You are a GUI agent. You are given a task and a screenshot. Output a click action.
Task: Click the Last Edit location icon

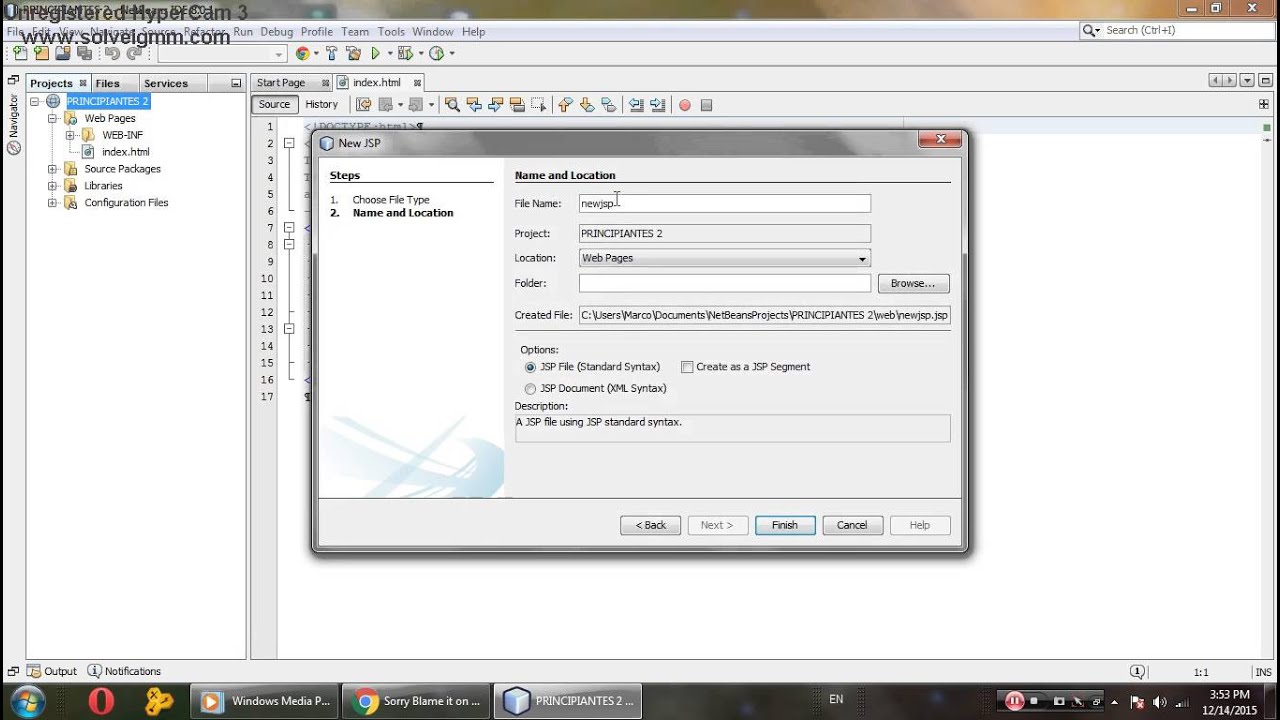point(363,104)
